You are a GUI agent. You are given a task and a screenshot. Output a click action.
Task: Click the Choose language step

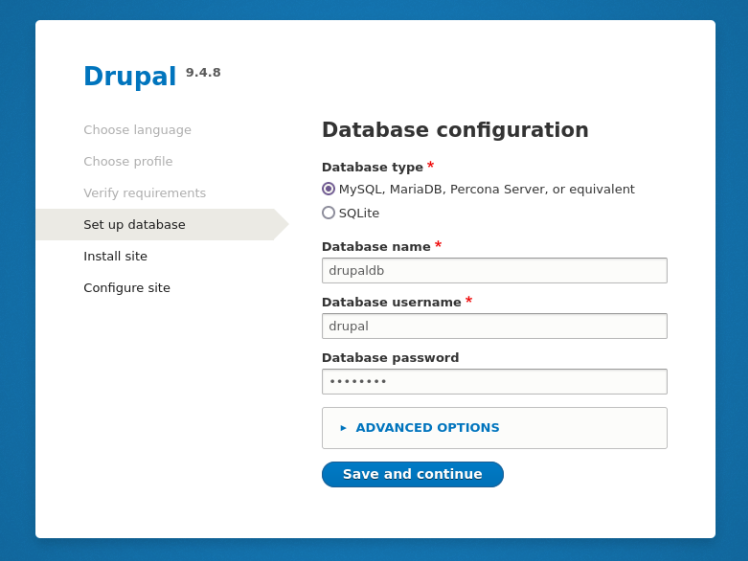click(x=137, y=130)
